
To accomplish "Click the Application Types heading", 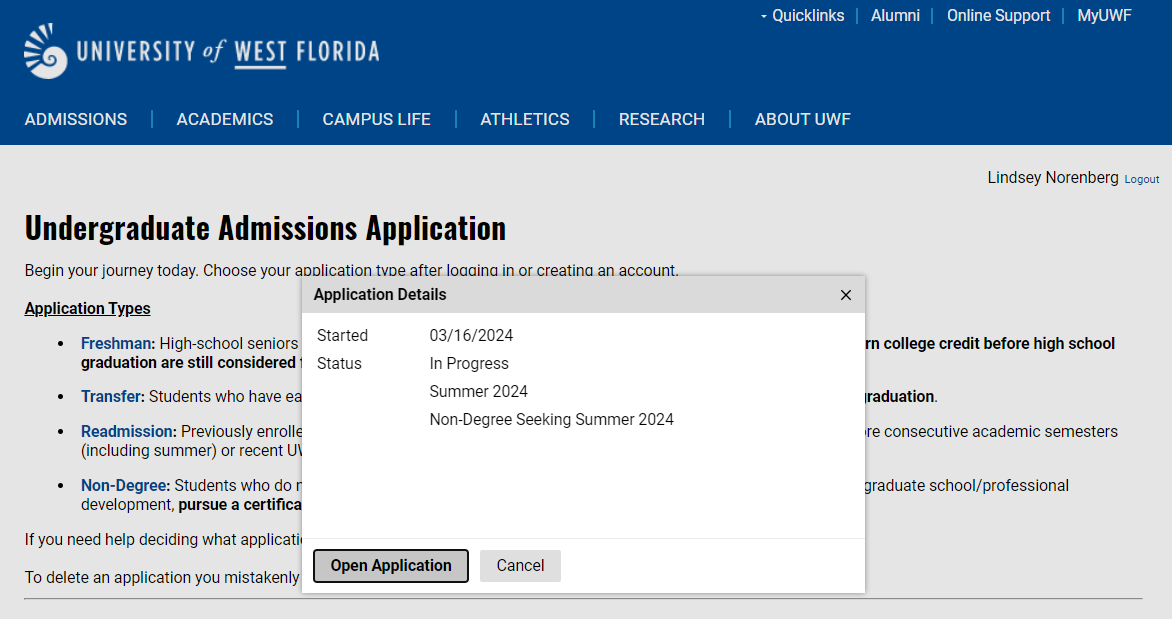I will [87, 309].
